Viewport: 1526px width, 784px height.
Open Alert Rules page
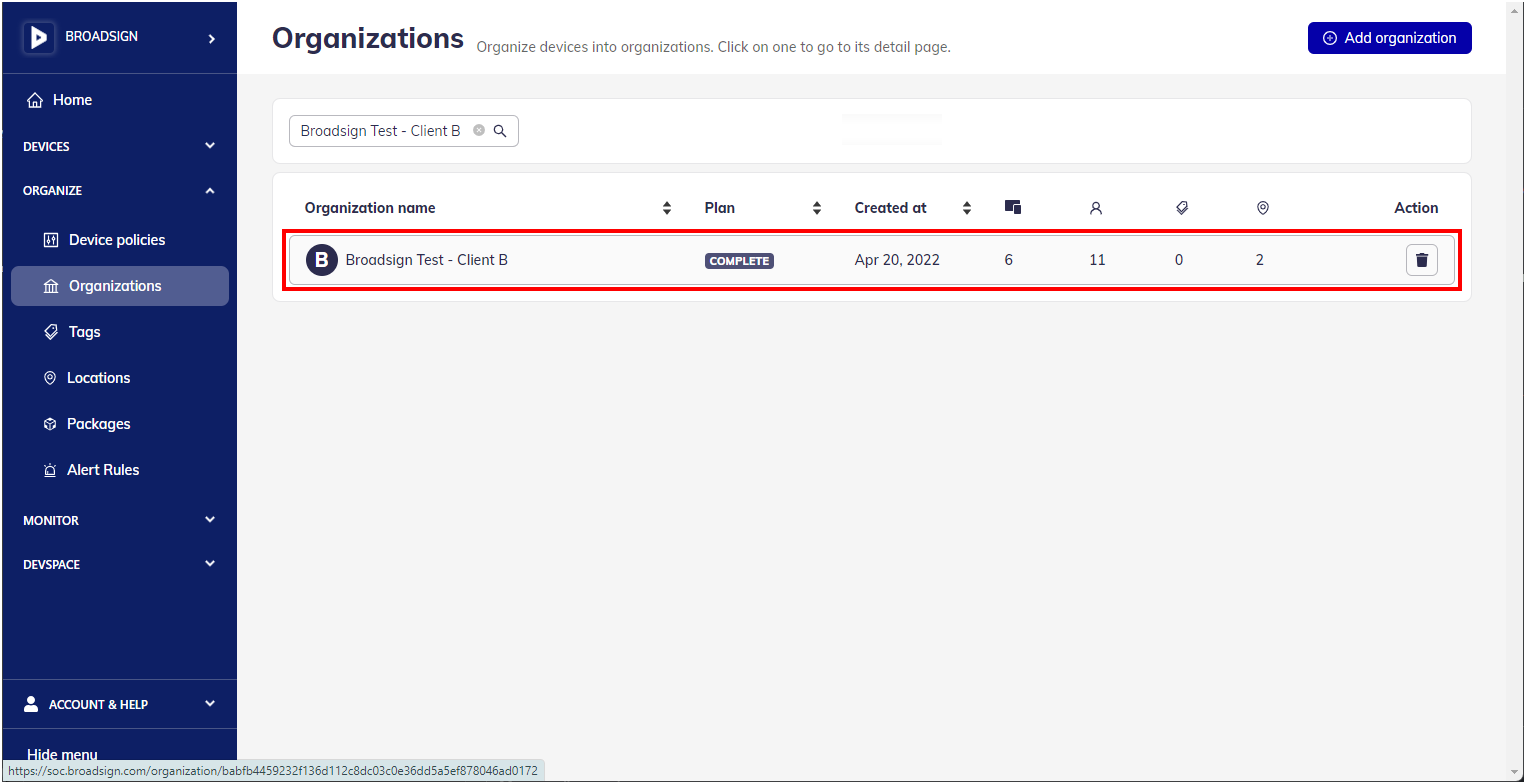(x=103, y=470)
